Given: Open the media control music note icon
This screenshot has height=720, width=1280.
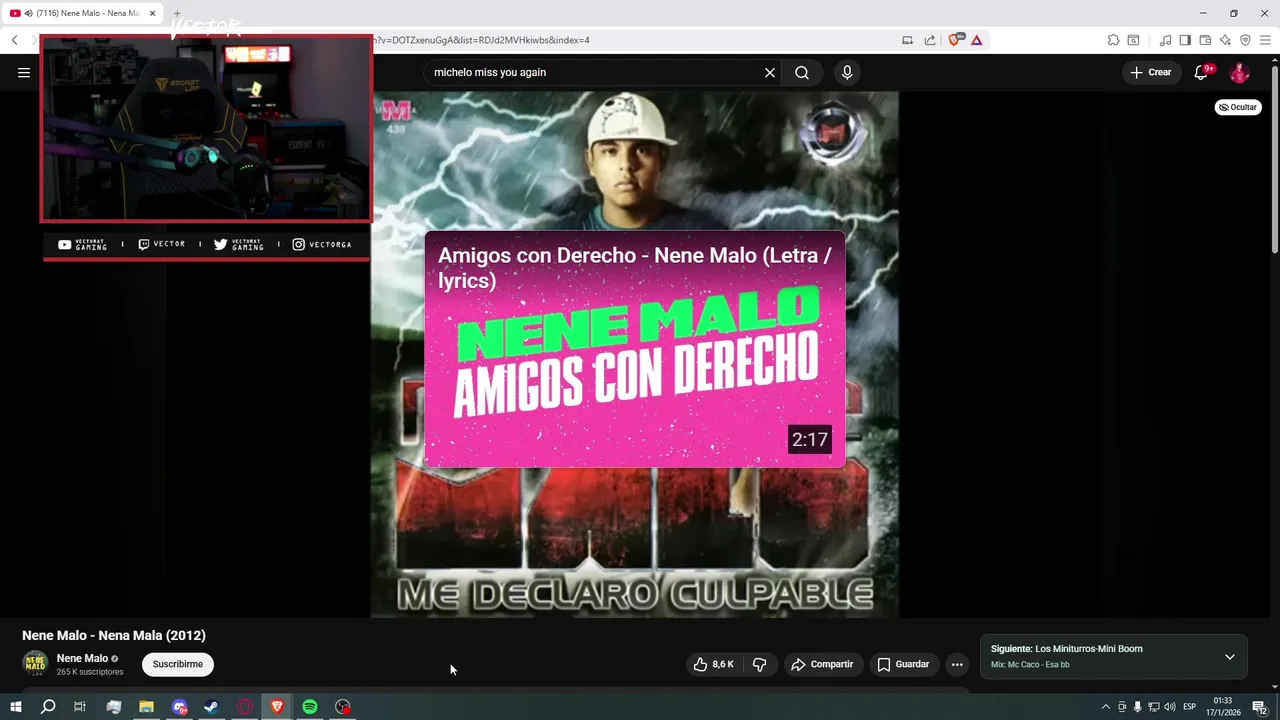Looking at the screenshot, I should click(x=1165, y=40).
